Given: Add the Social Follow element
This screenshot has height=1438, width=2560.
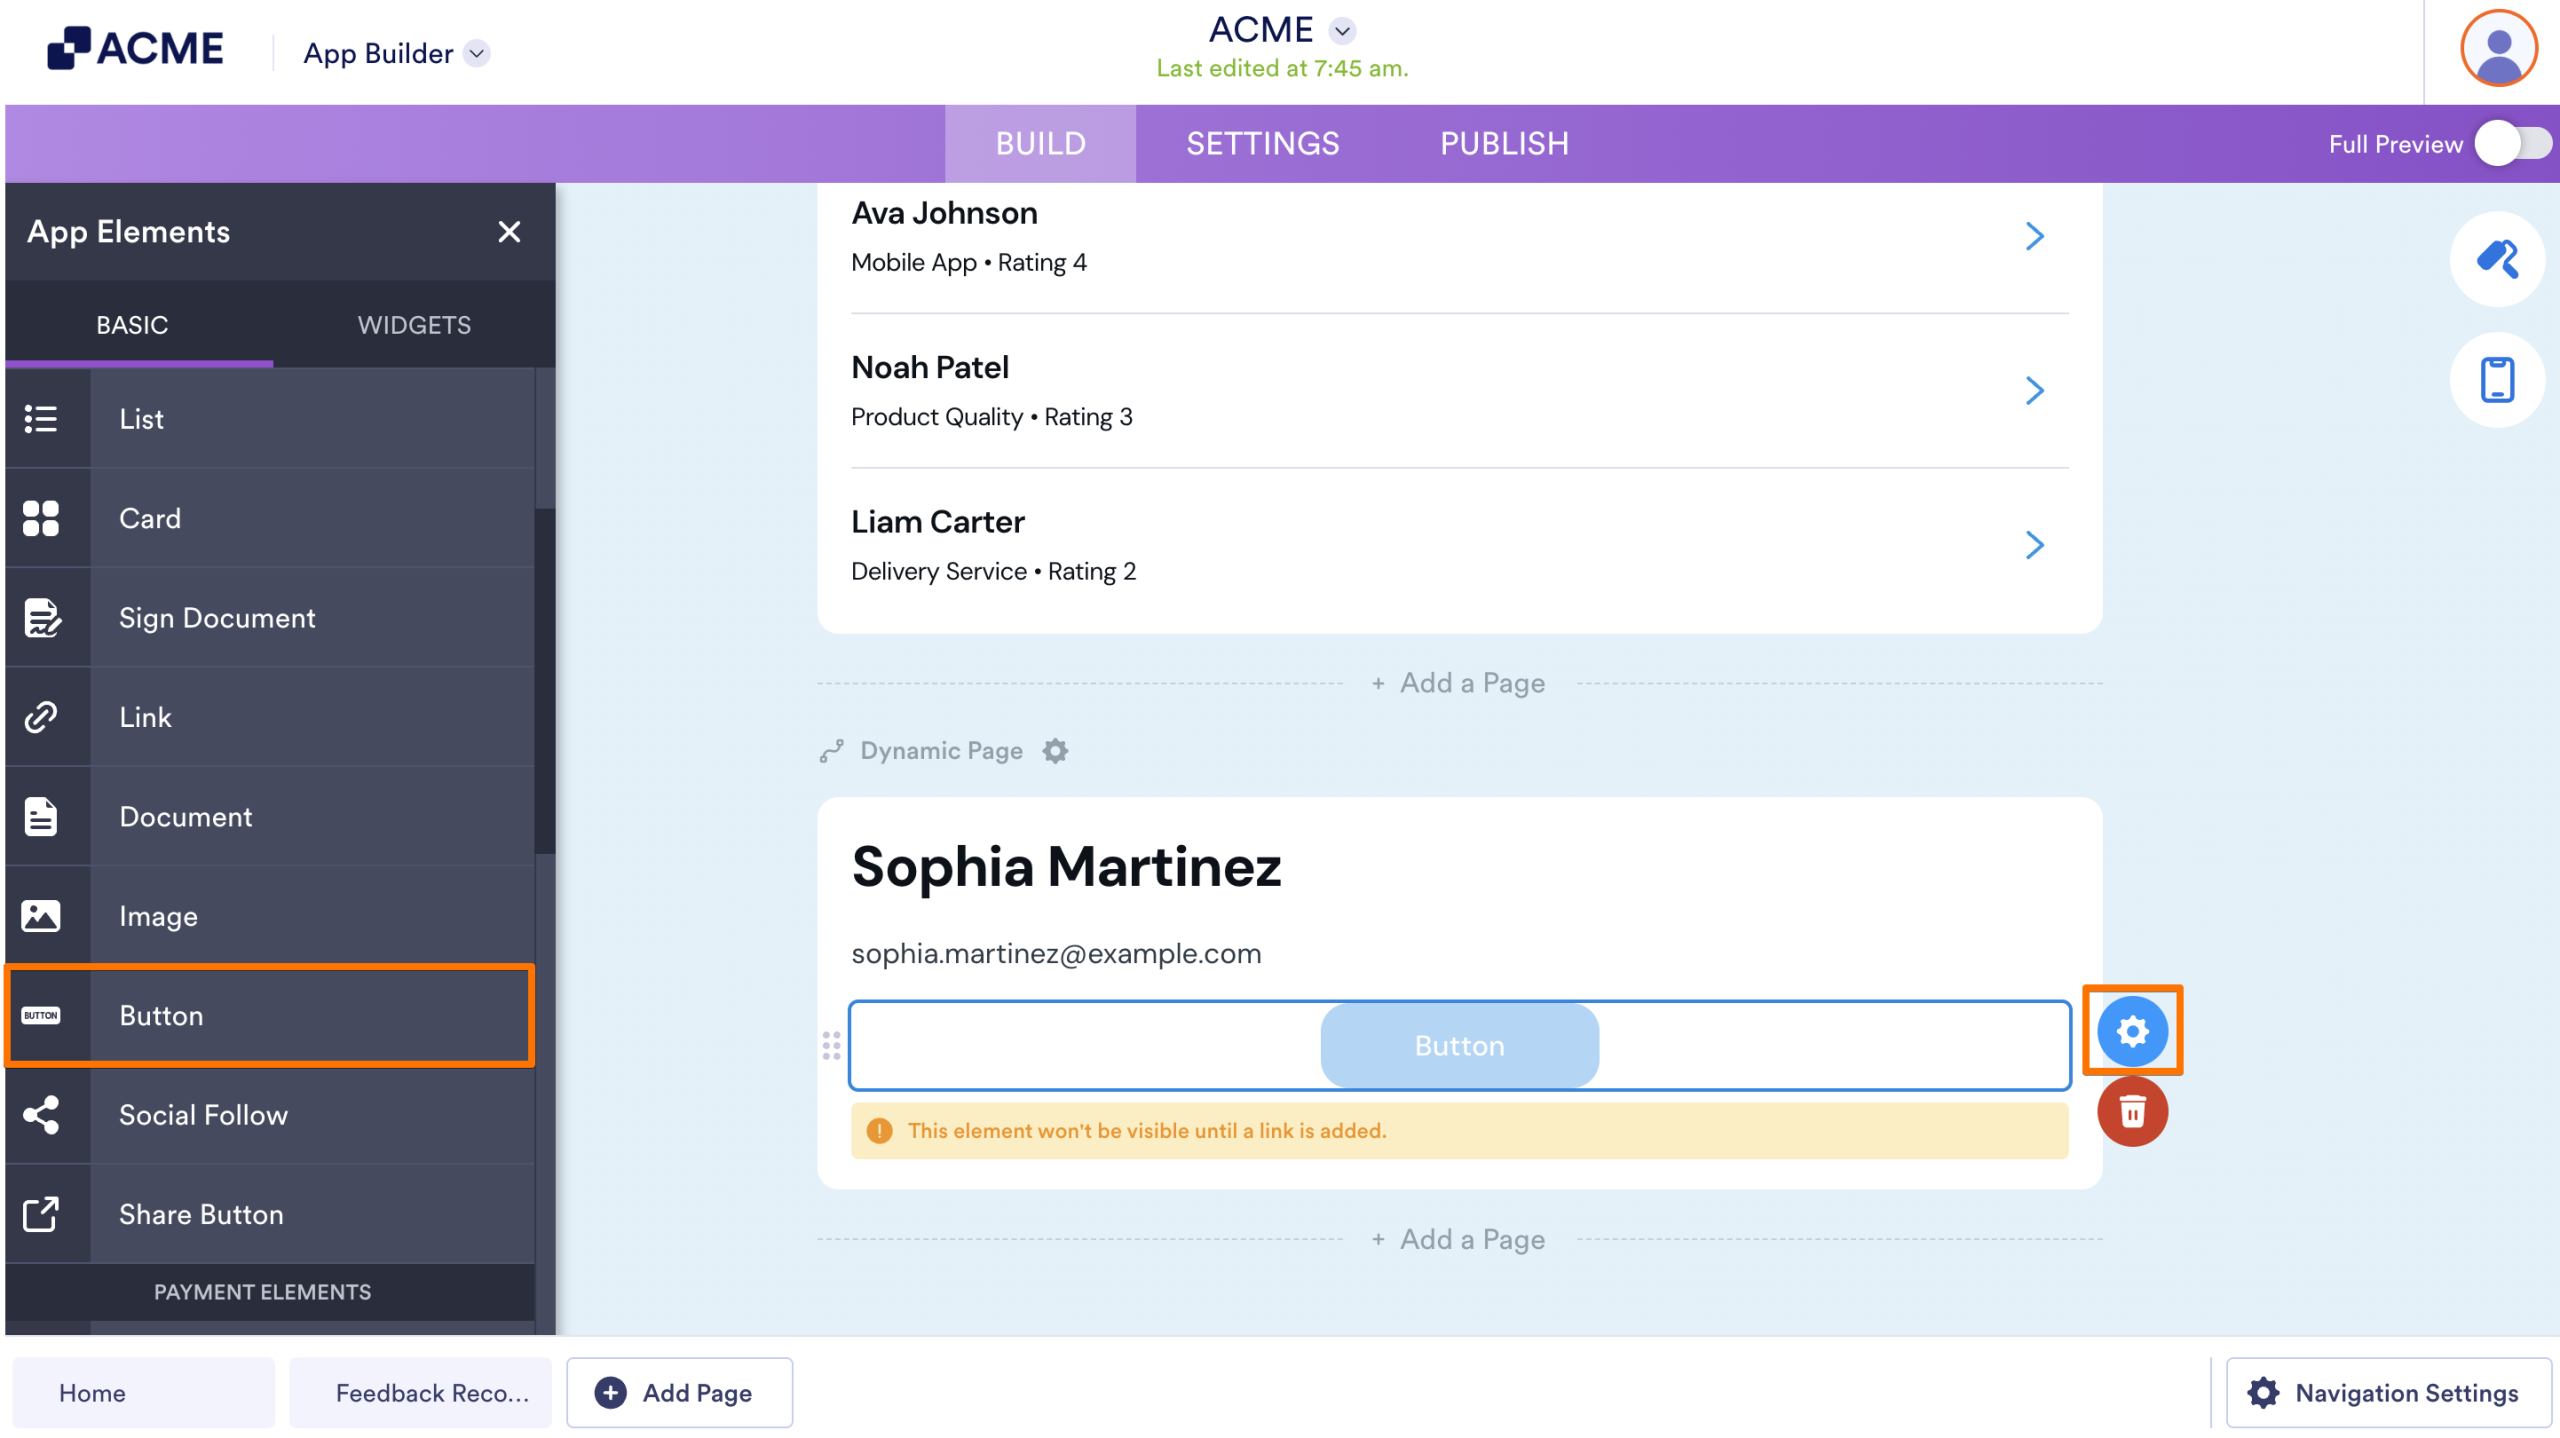Looking at the screenshot, I should pyautogui.click(x=270, y=1115).
